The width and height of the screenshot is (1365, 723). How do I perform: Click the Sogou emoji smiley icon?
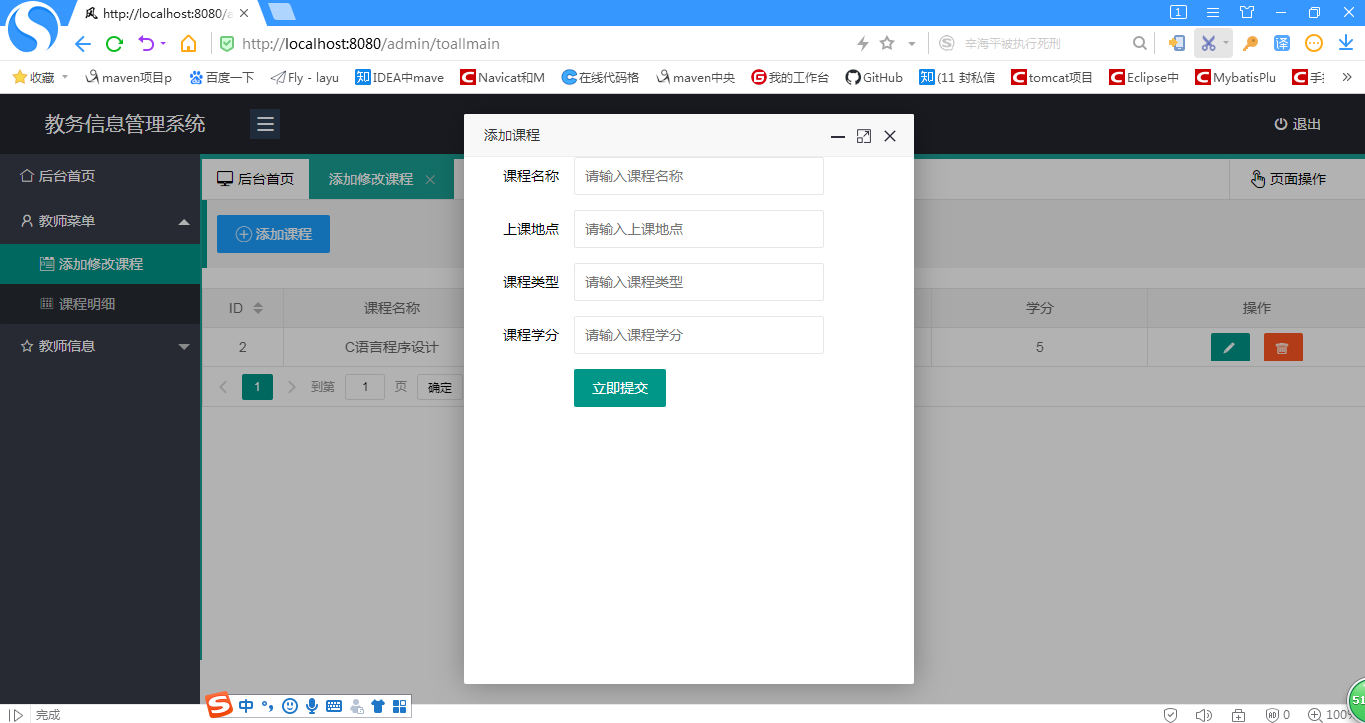(x=290, y=706)
